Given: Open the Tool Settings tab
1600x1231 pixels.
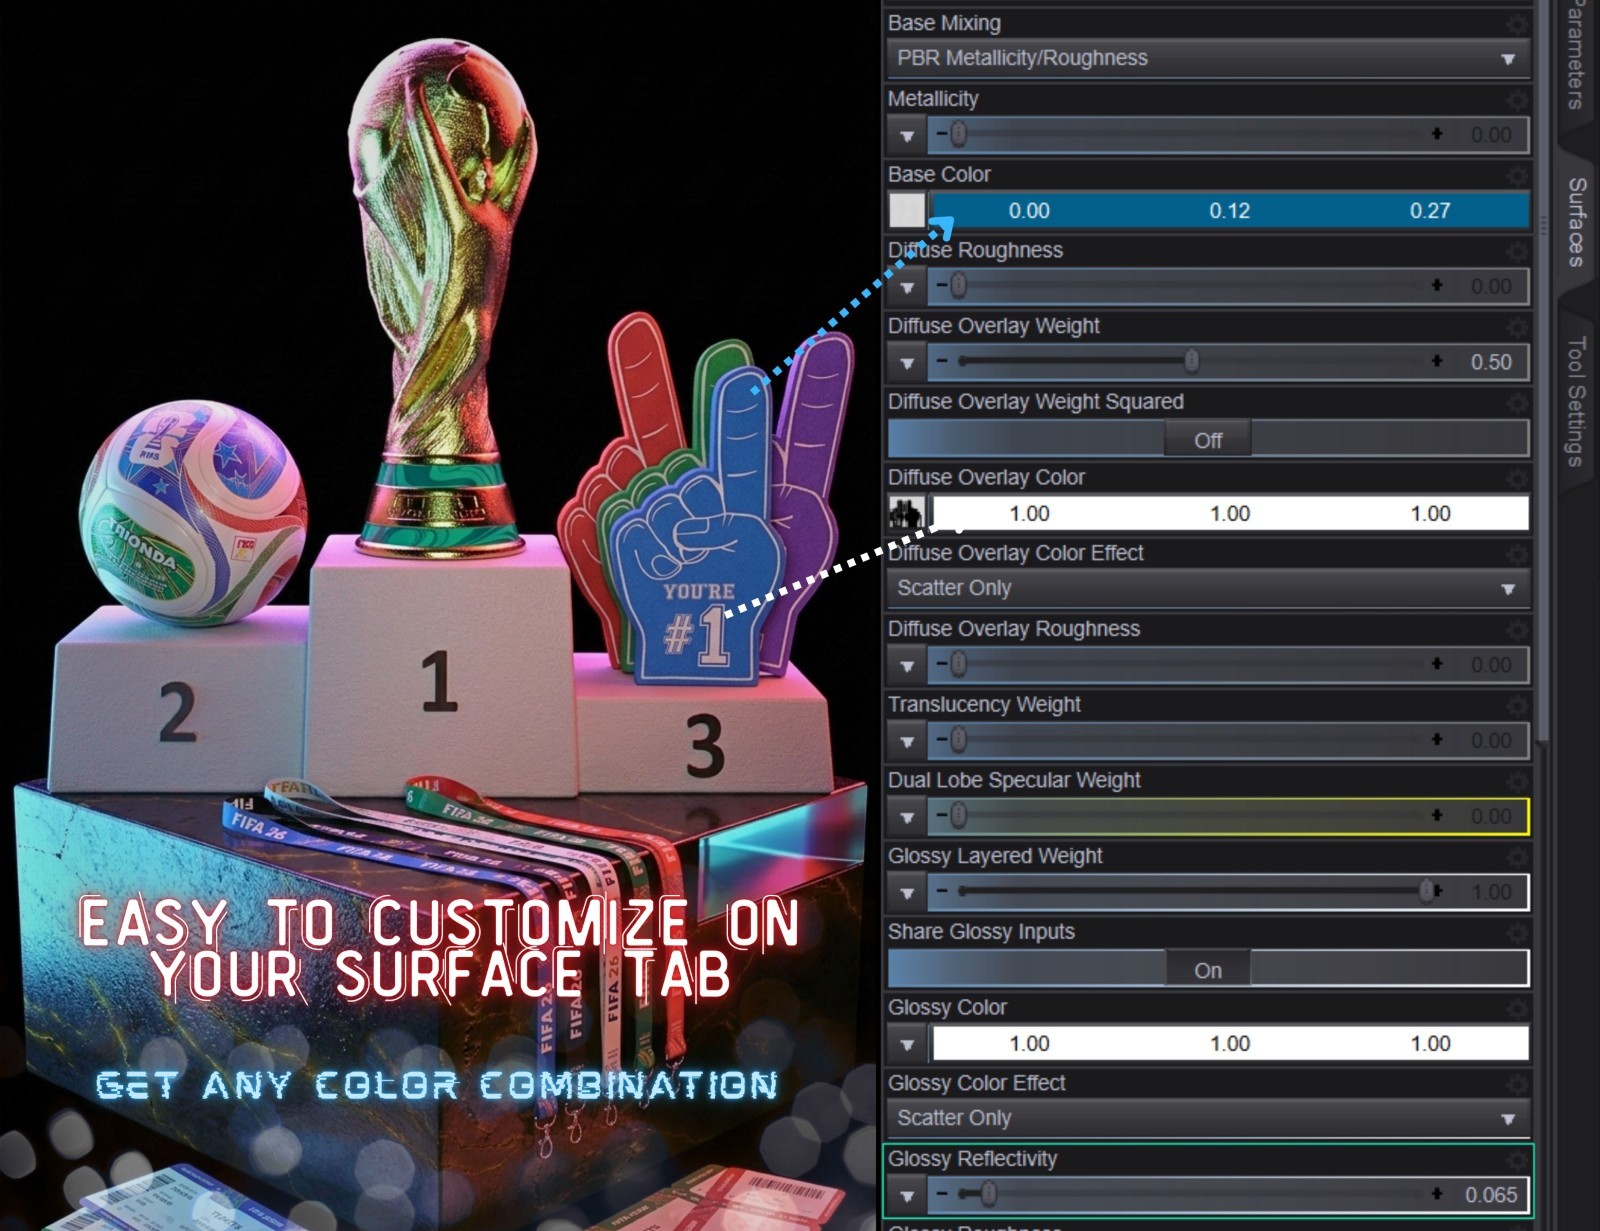Looking at the screenshot, I should (x=1577, y=400).
